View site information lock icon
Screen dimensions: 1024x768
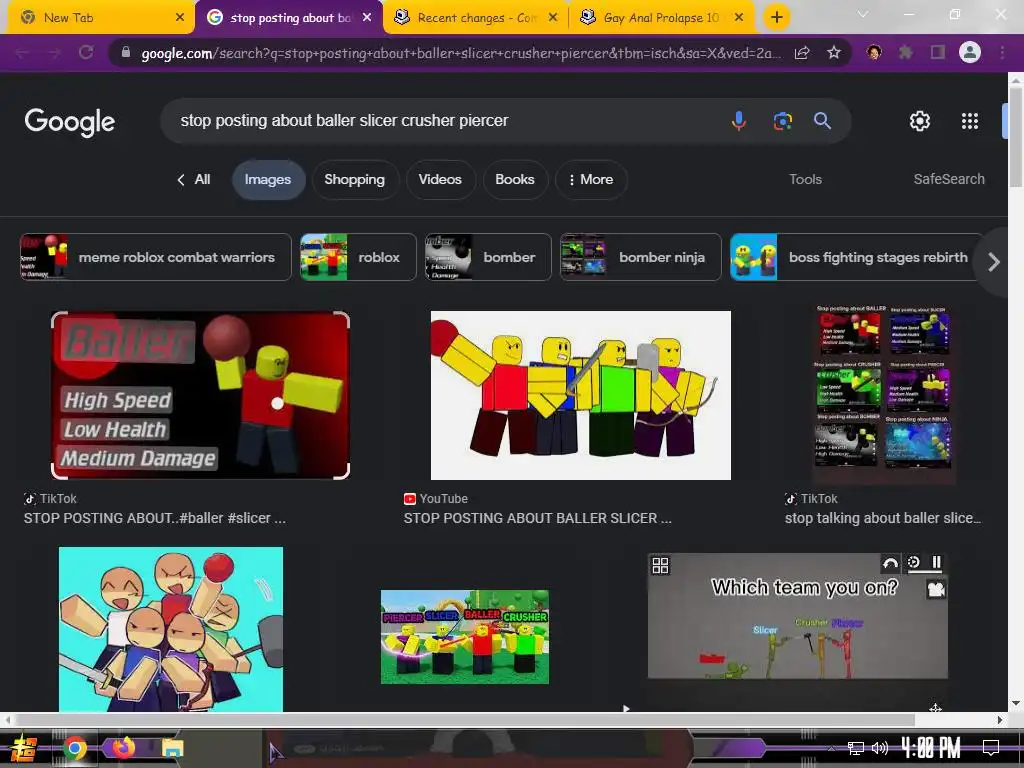point(126,52)
